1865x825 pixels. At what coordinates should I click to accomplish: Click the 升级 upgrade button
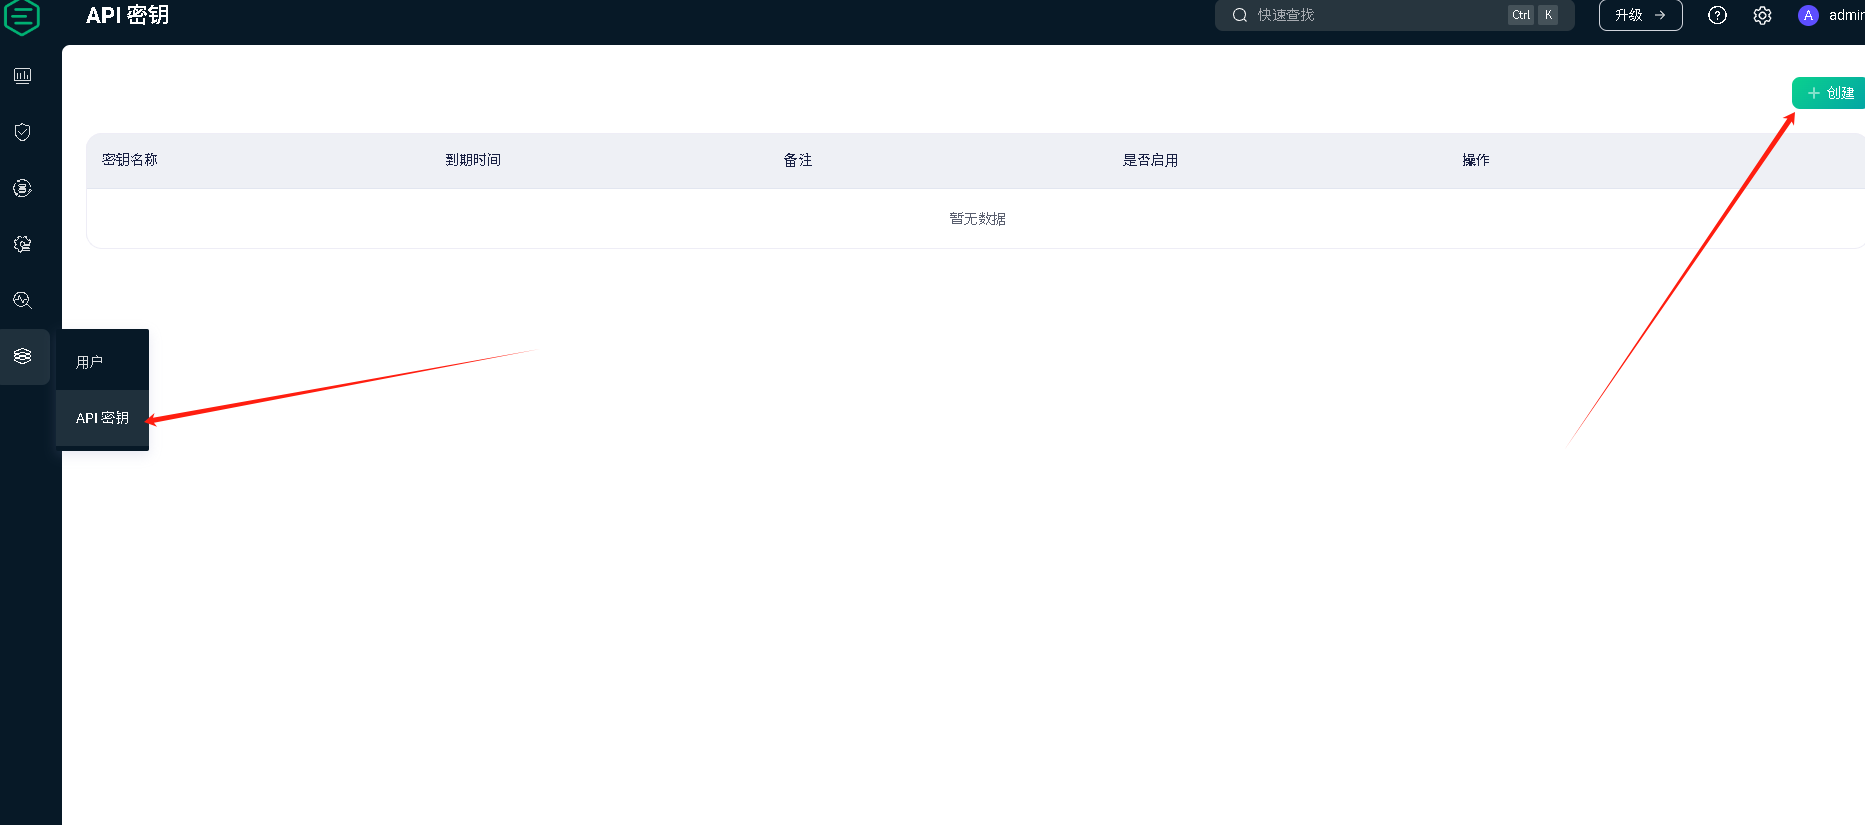1640,15
